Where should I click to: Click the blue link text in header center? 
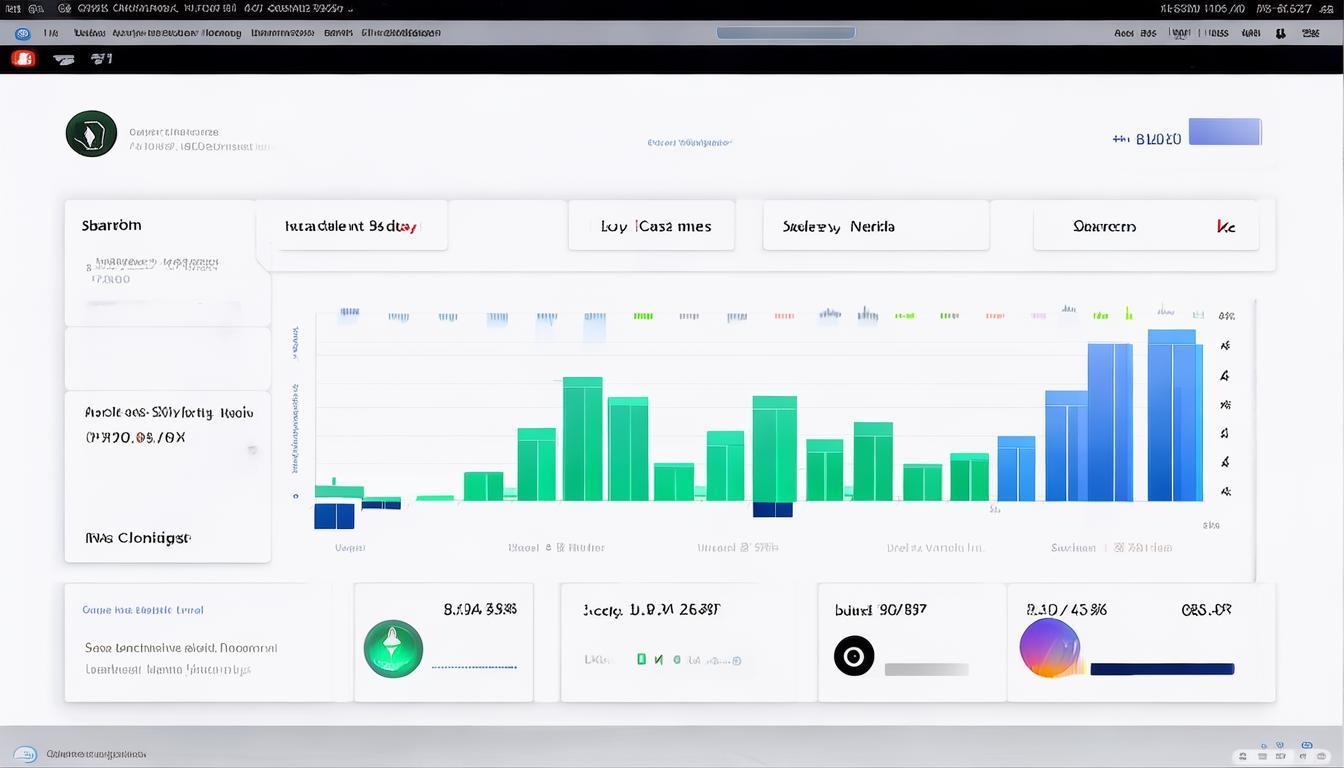point(689,143)
